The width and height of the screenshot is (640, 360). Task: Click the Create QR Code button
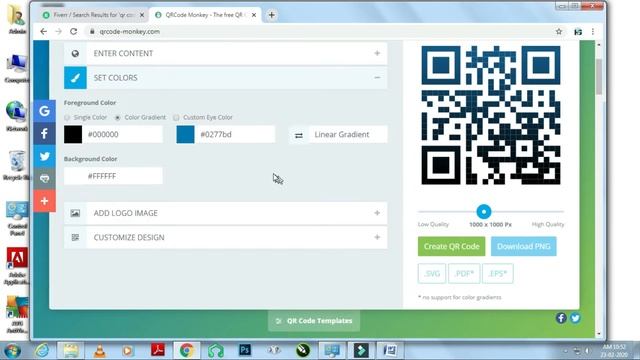[451, 247]
